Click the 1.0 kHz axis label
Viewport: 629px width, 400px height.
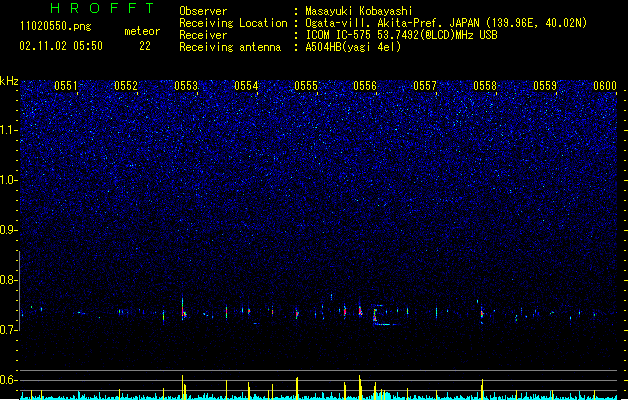[x=8, y=180]
